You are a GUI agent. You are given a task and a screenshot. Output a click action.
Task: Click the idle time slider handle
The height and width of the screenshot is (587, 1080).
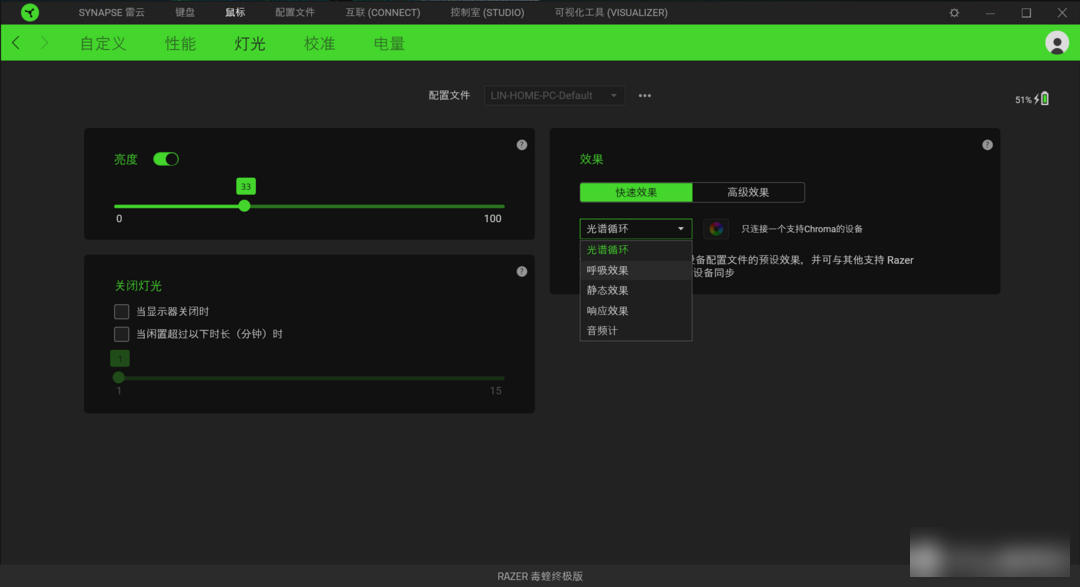pyautogui.click(x=118, y=378)
